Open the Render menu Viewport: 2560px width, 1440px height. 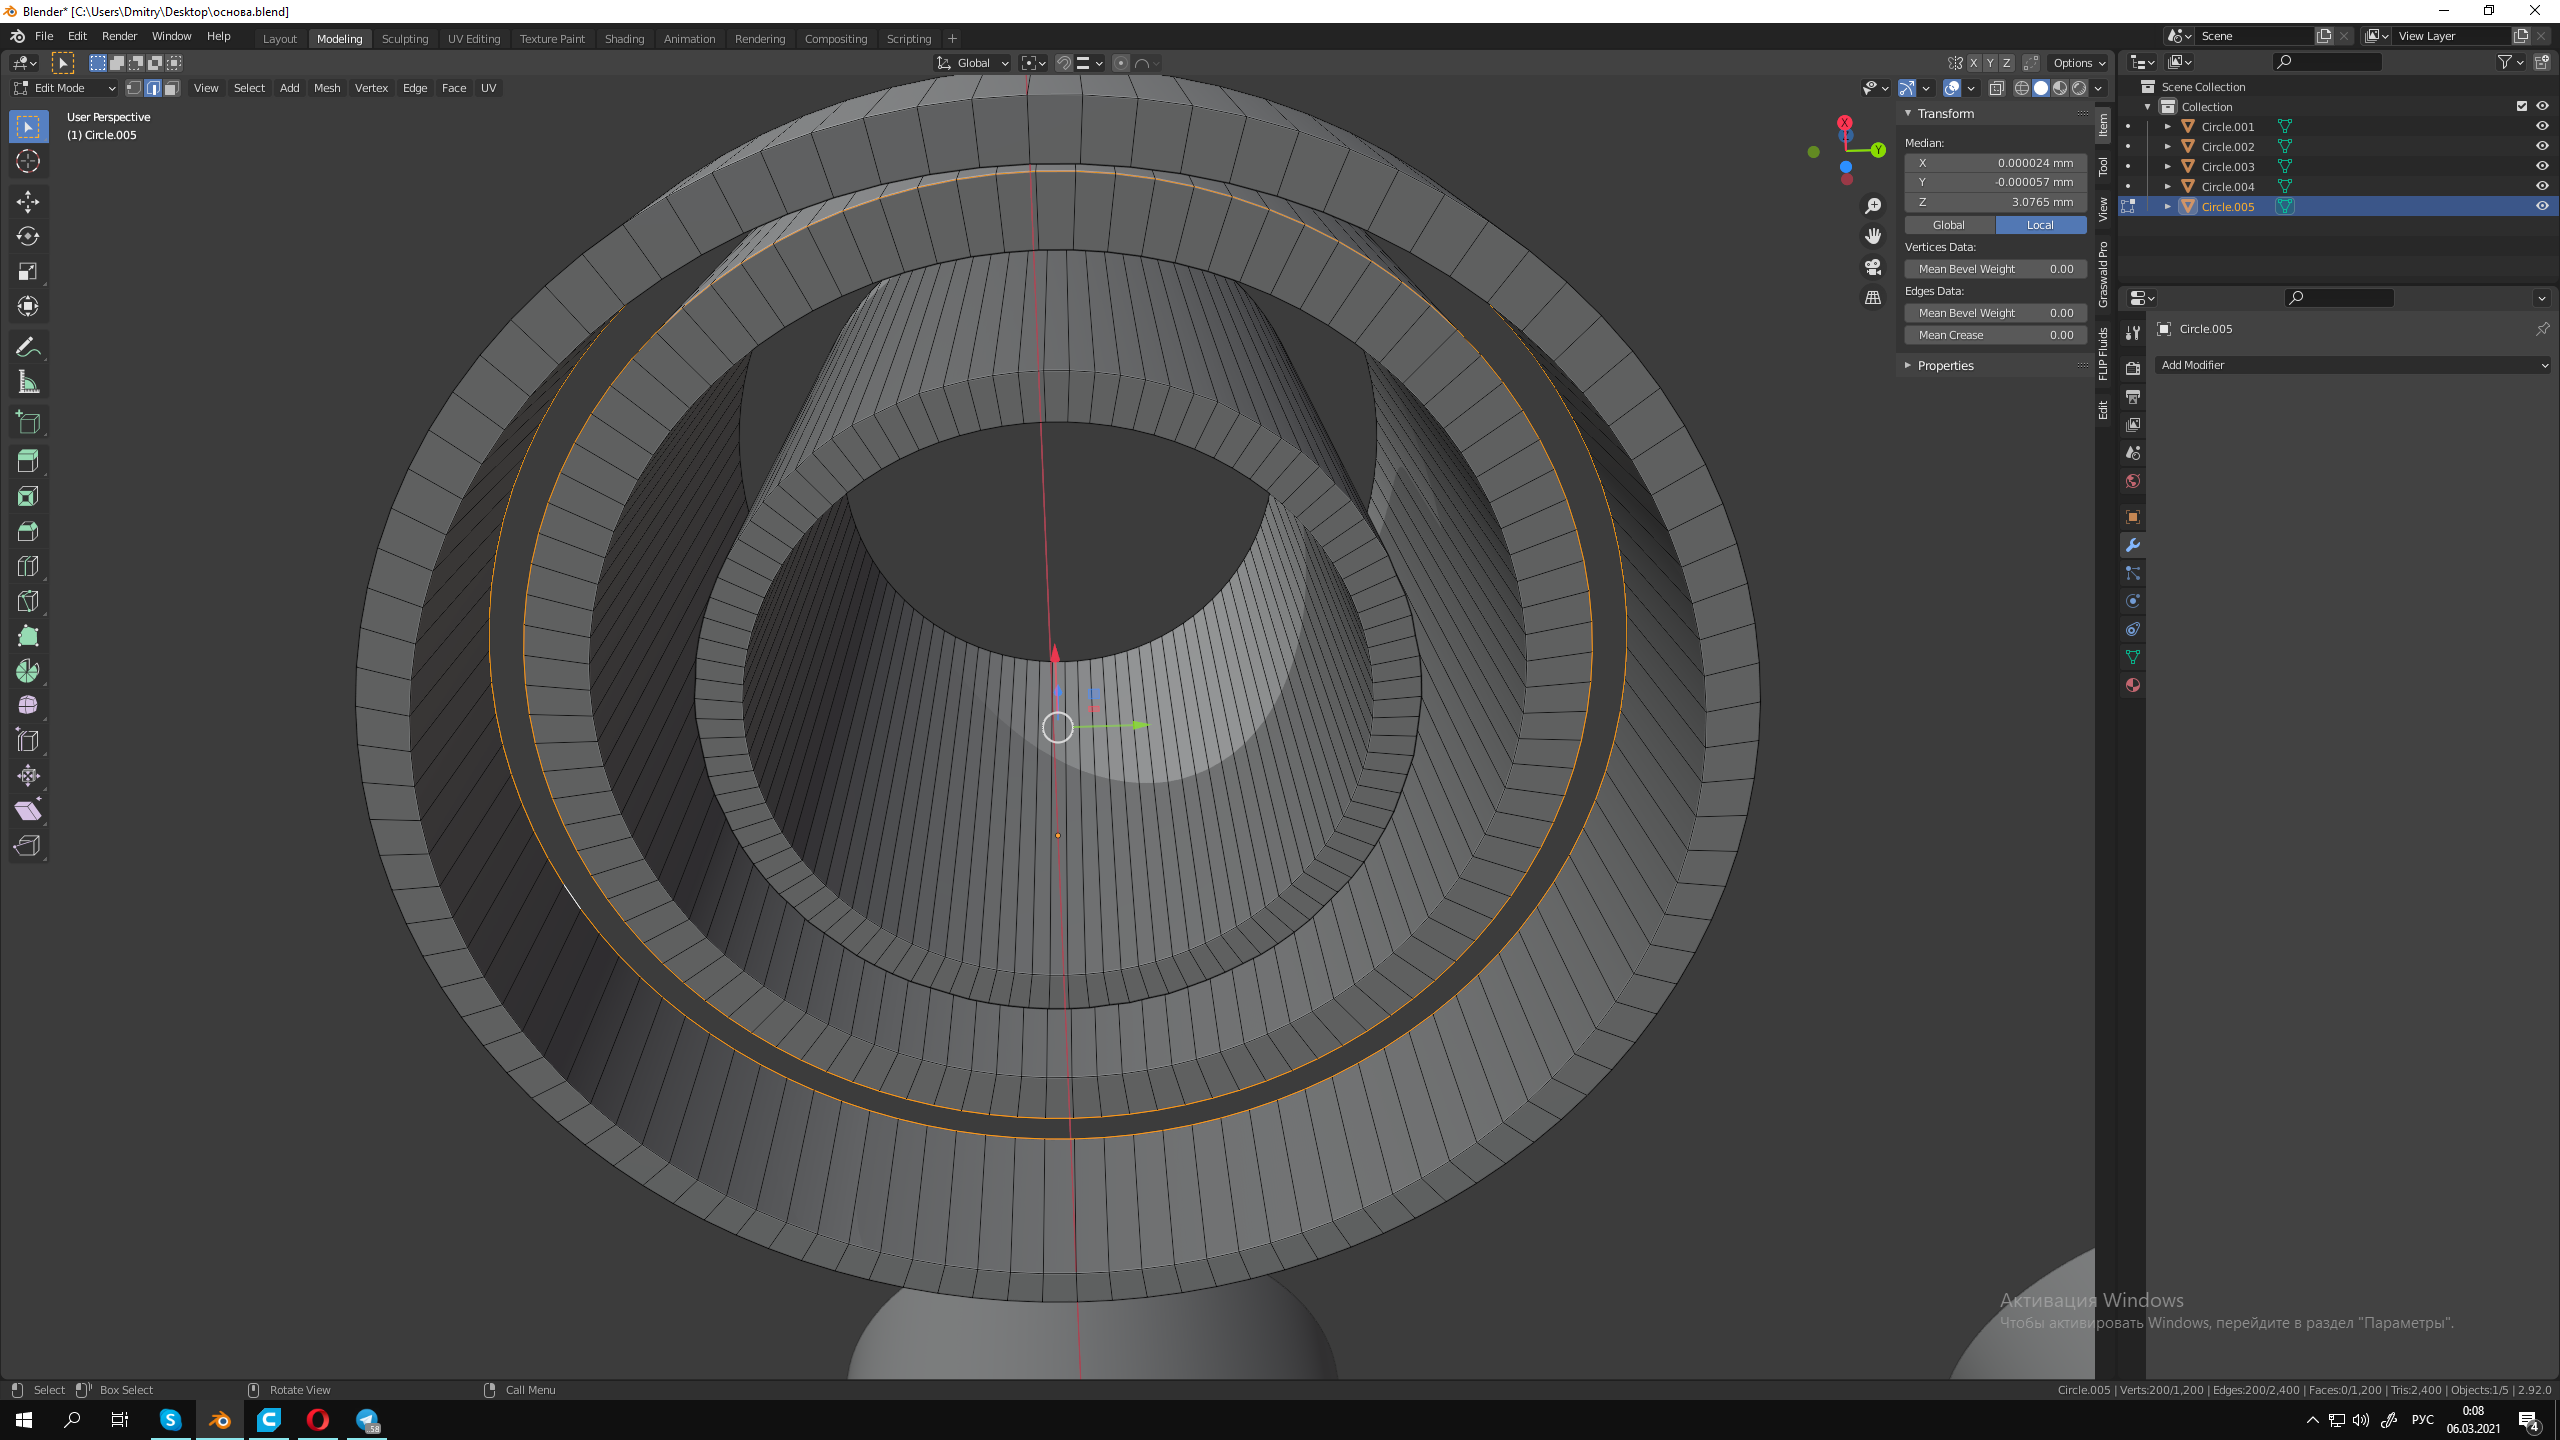120,36
